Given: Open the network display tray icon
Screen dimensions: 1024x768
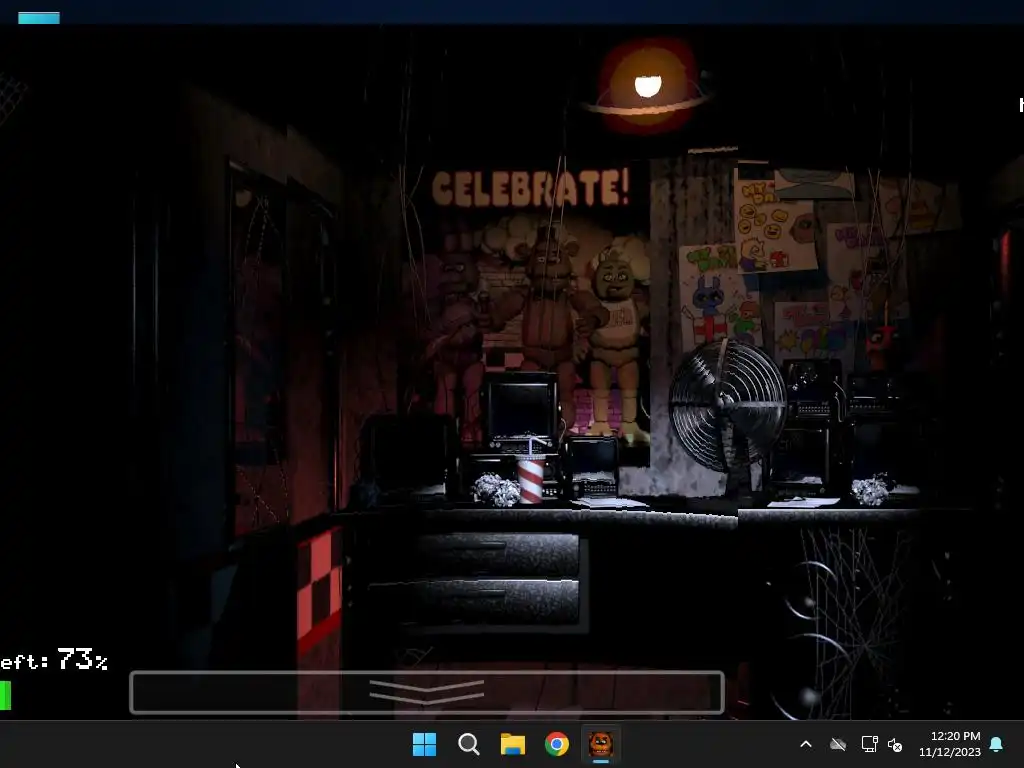Looking at the screenshot, I should click(x=869, y=744).
